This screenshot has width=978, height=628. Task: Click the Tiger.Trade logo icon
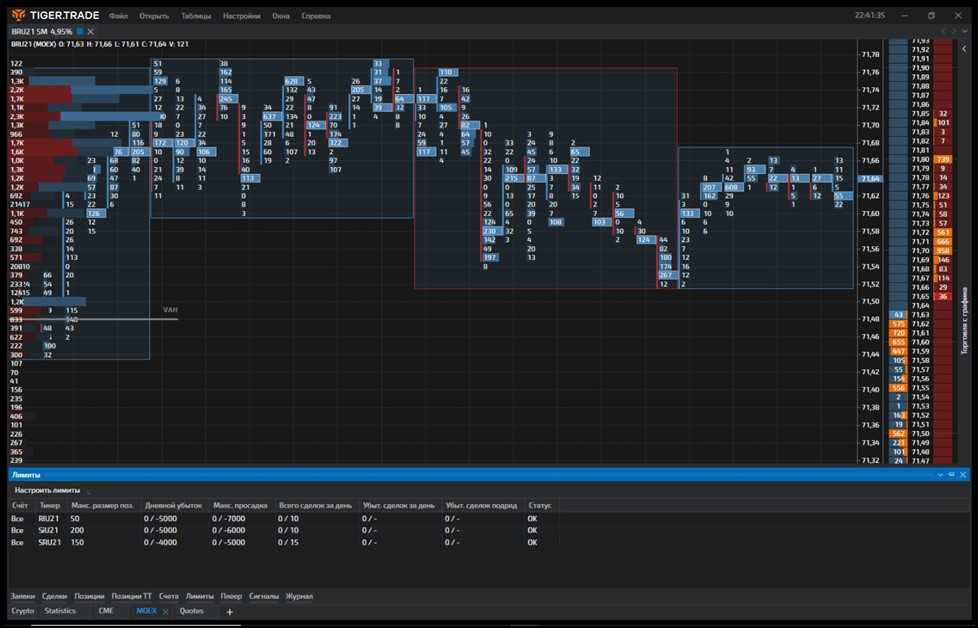[x=20, y=16]
